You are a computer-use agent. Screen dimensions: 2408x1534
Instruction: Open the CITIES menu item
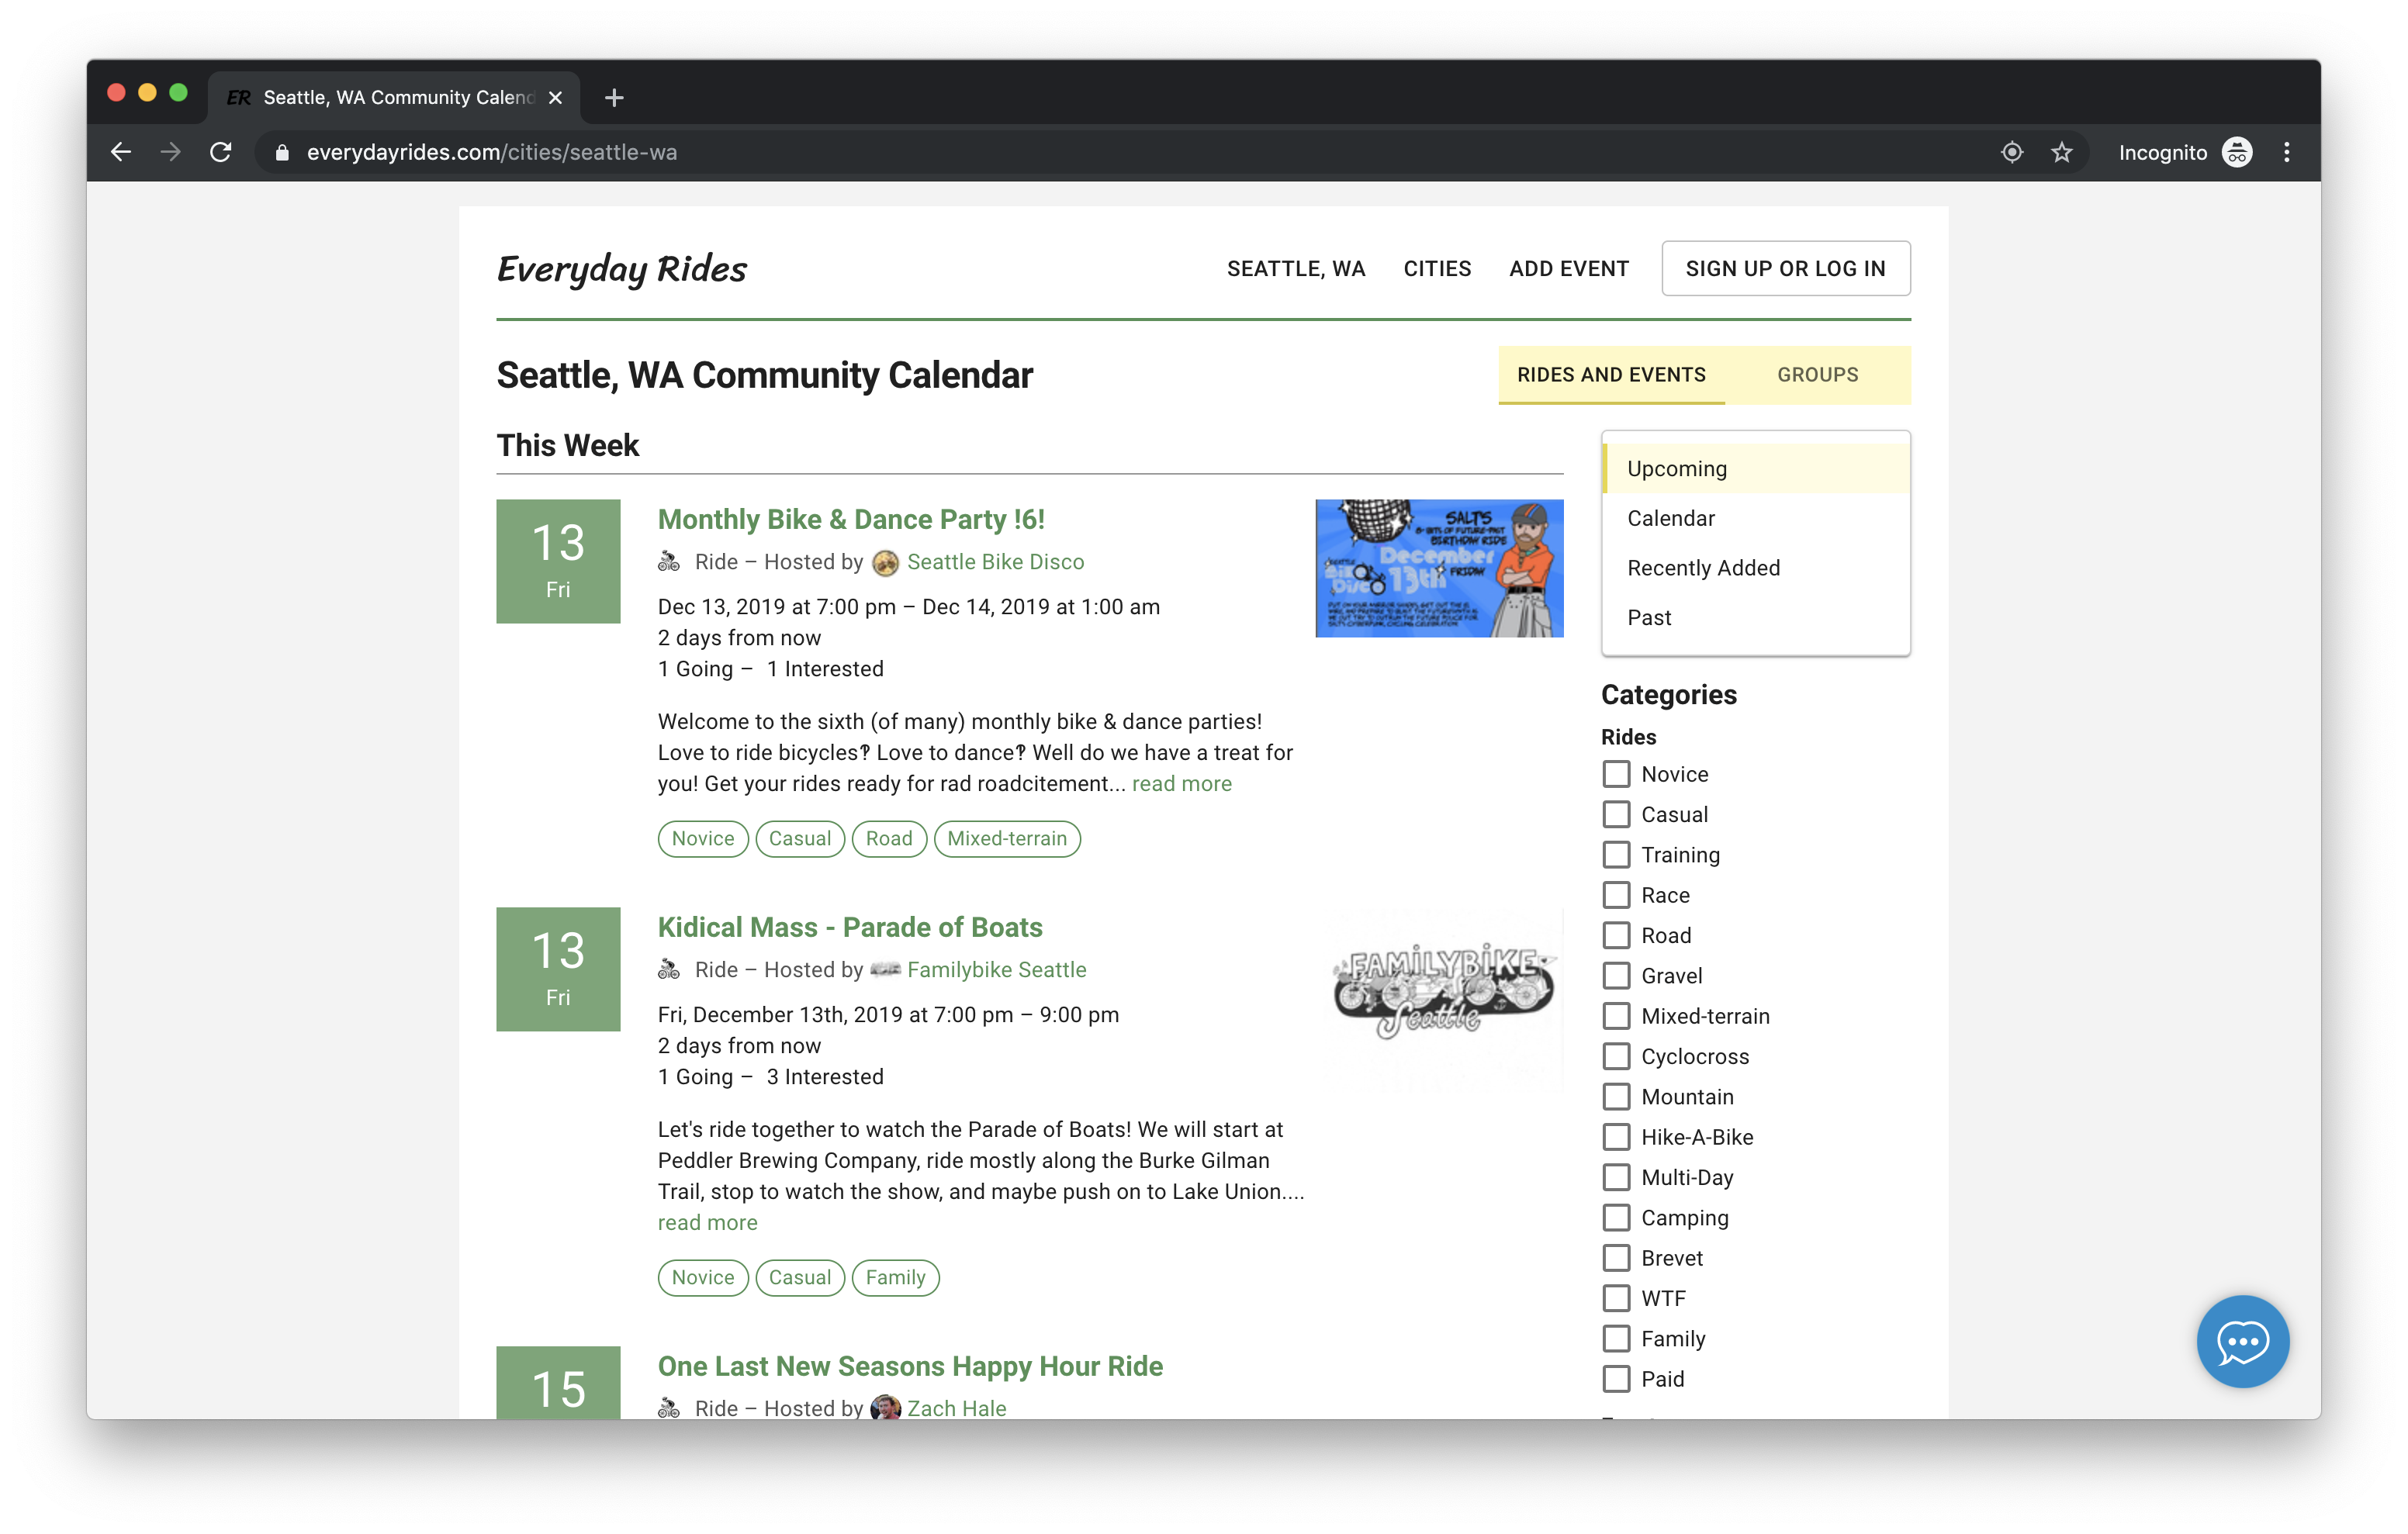click(x=1437, y=268)
